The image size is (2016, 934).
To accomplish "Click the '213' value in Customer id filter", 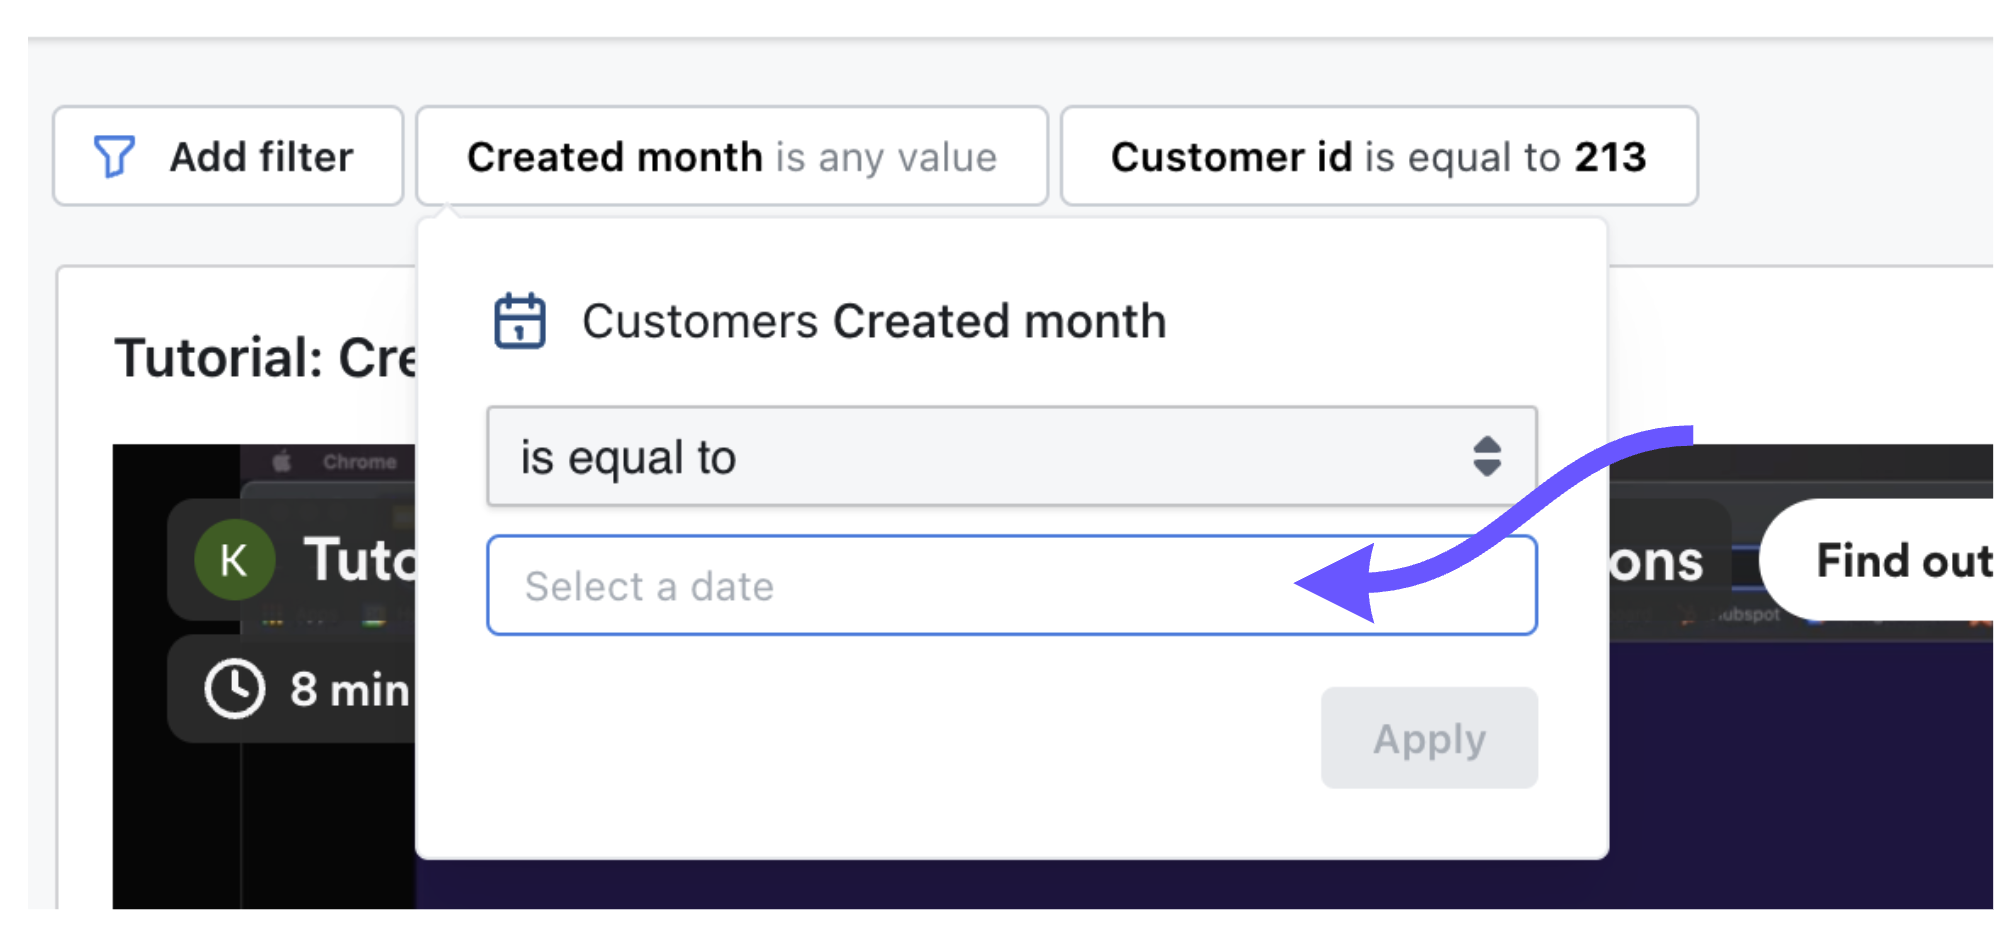I will 1610,157.
